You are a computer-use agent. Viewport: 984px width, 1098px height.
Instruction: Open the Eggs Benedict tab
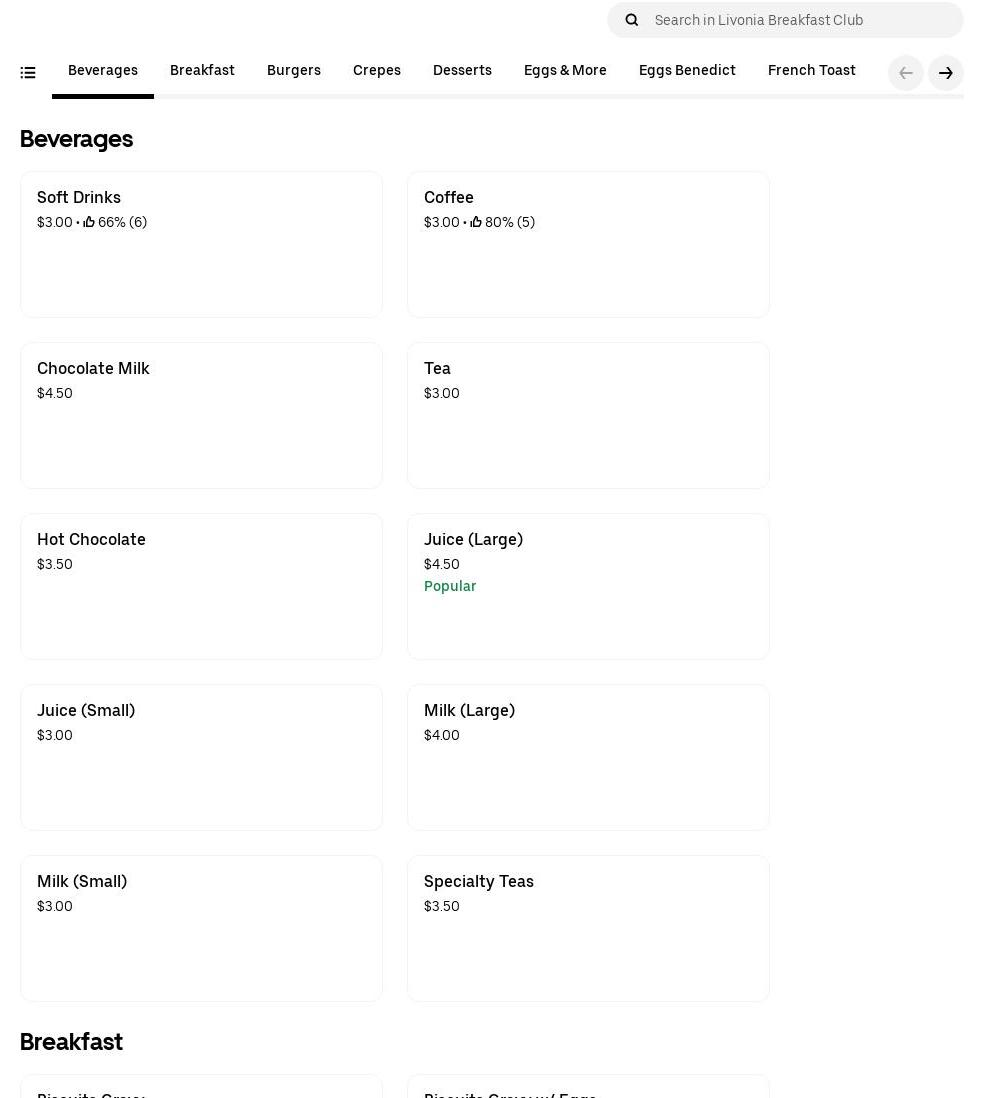coord(687,71)
